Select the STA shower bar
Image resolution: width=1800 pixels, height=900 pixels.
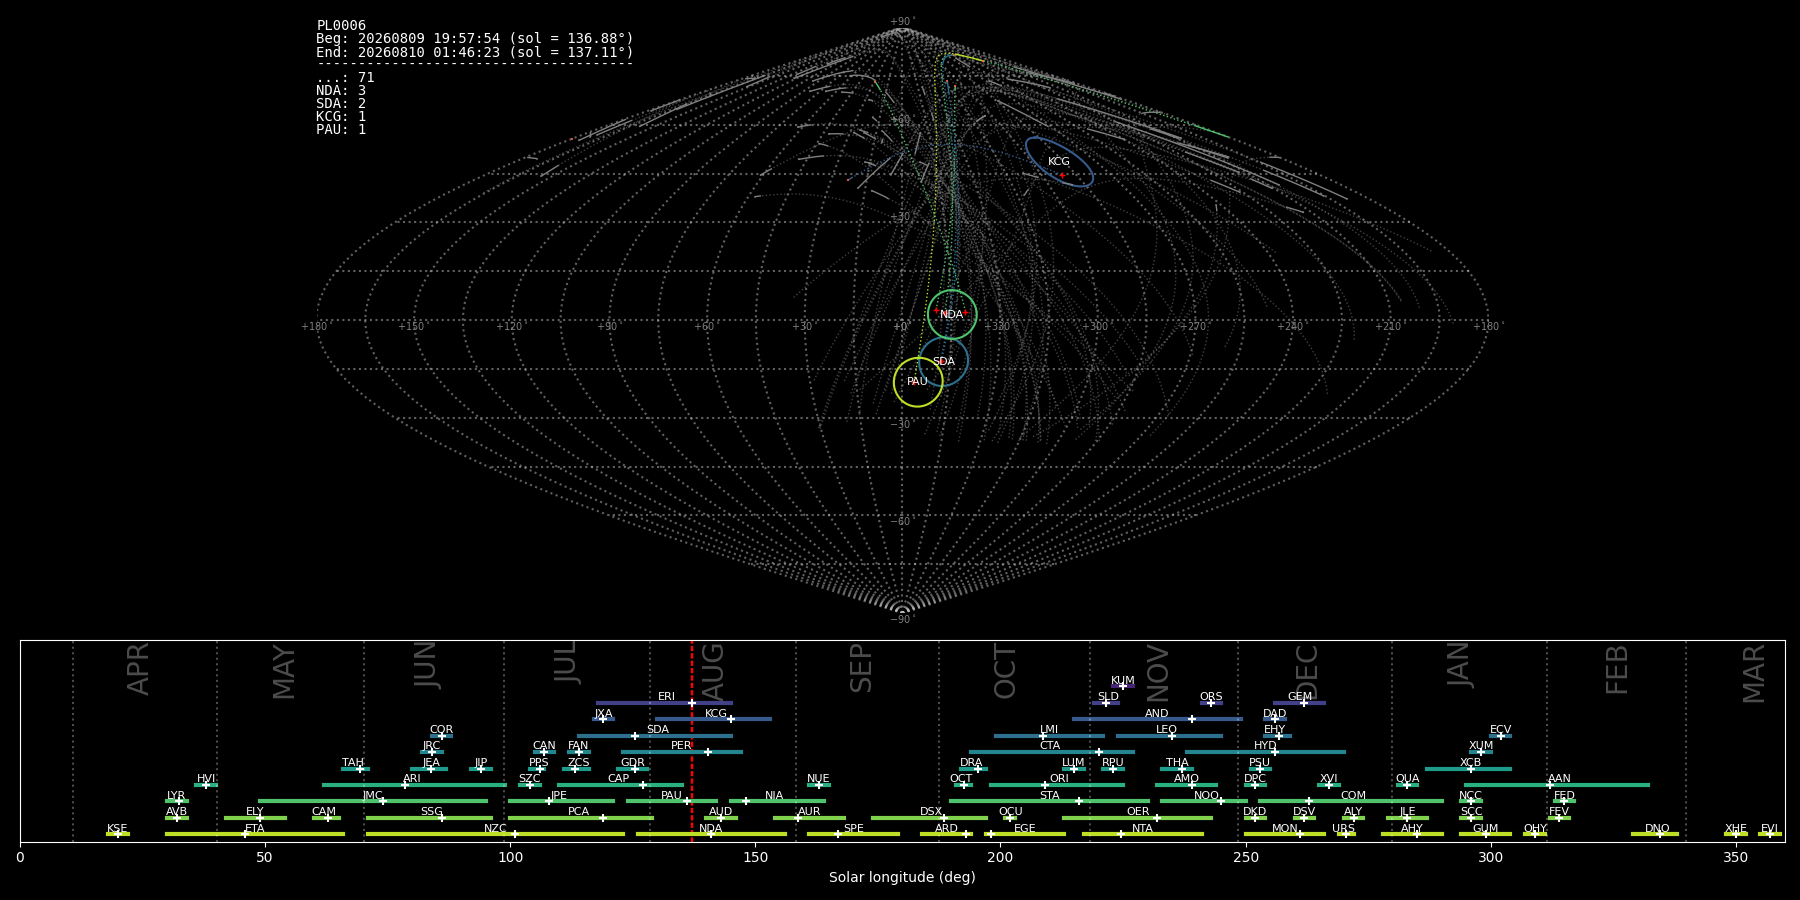tap(1050, 801)
